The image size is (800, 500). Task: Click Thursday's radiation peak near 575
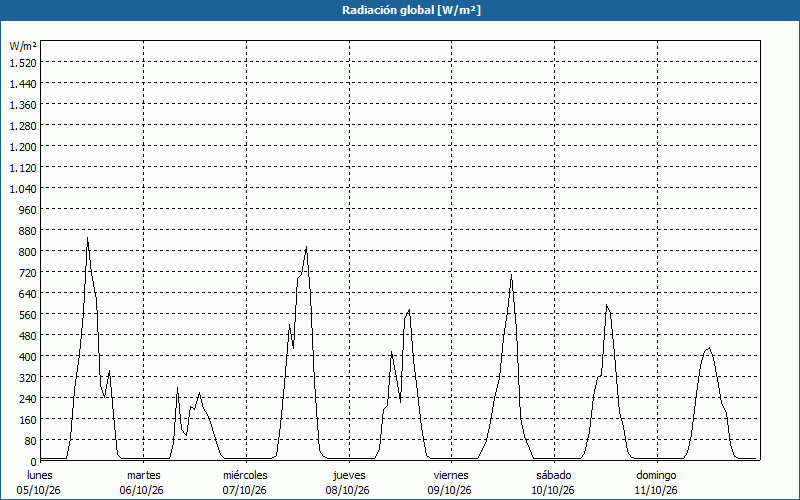point(409,310)
